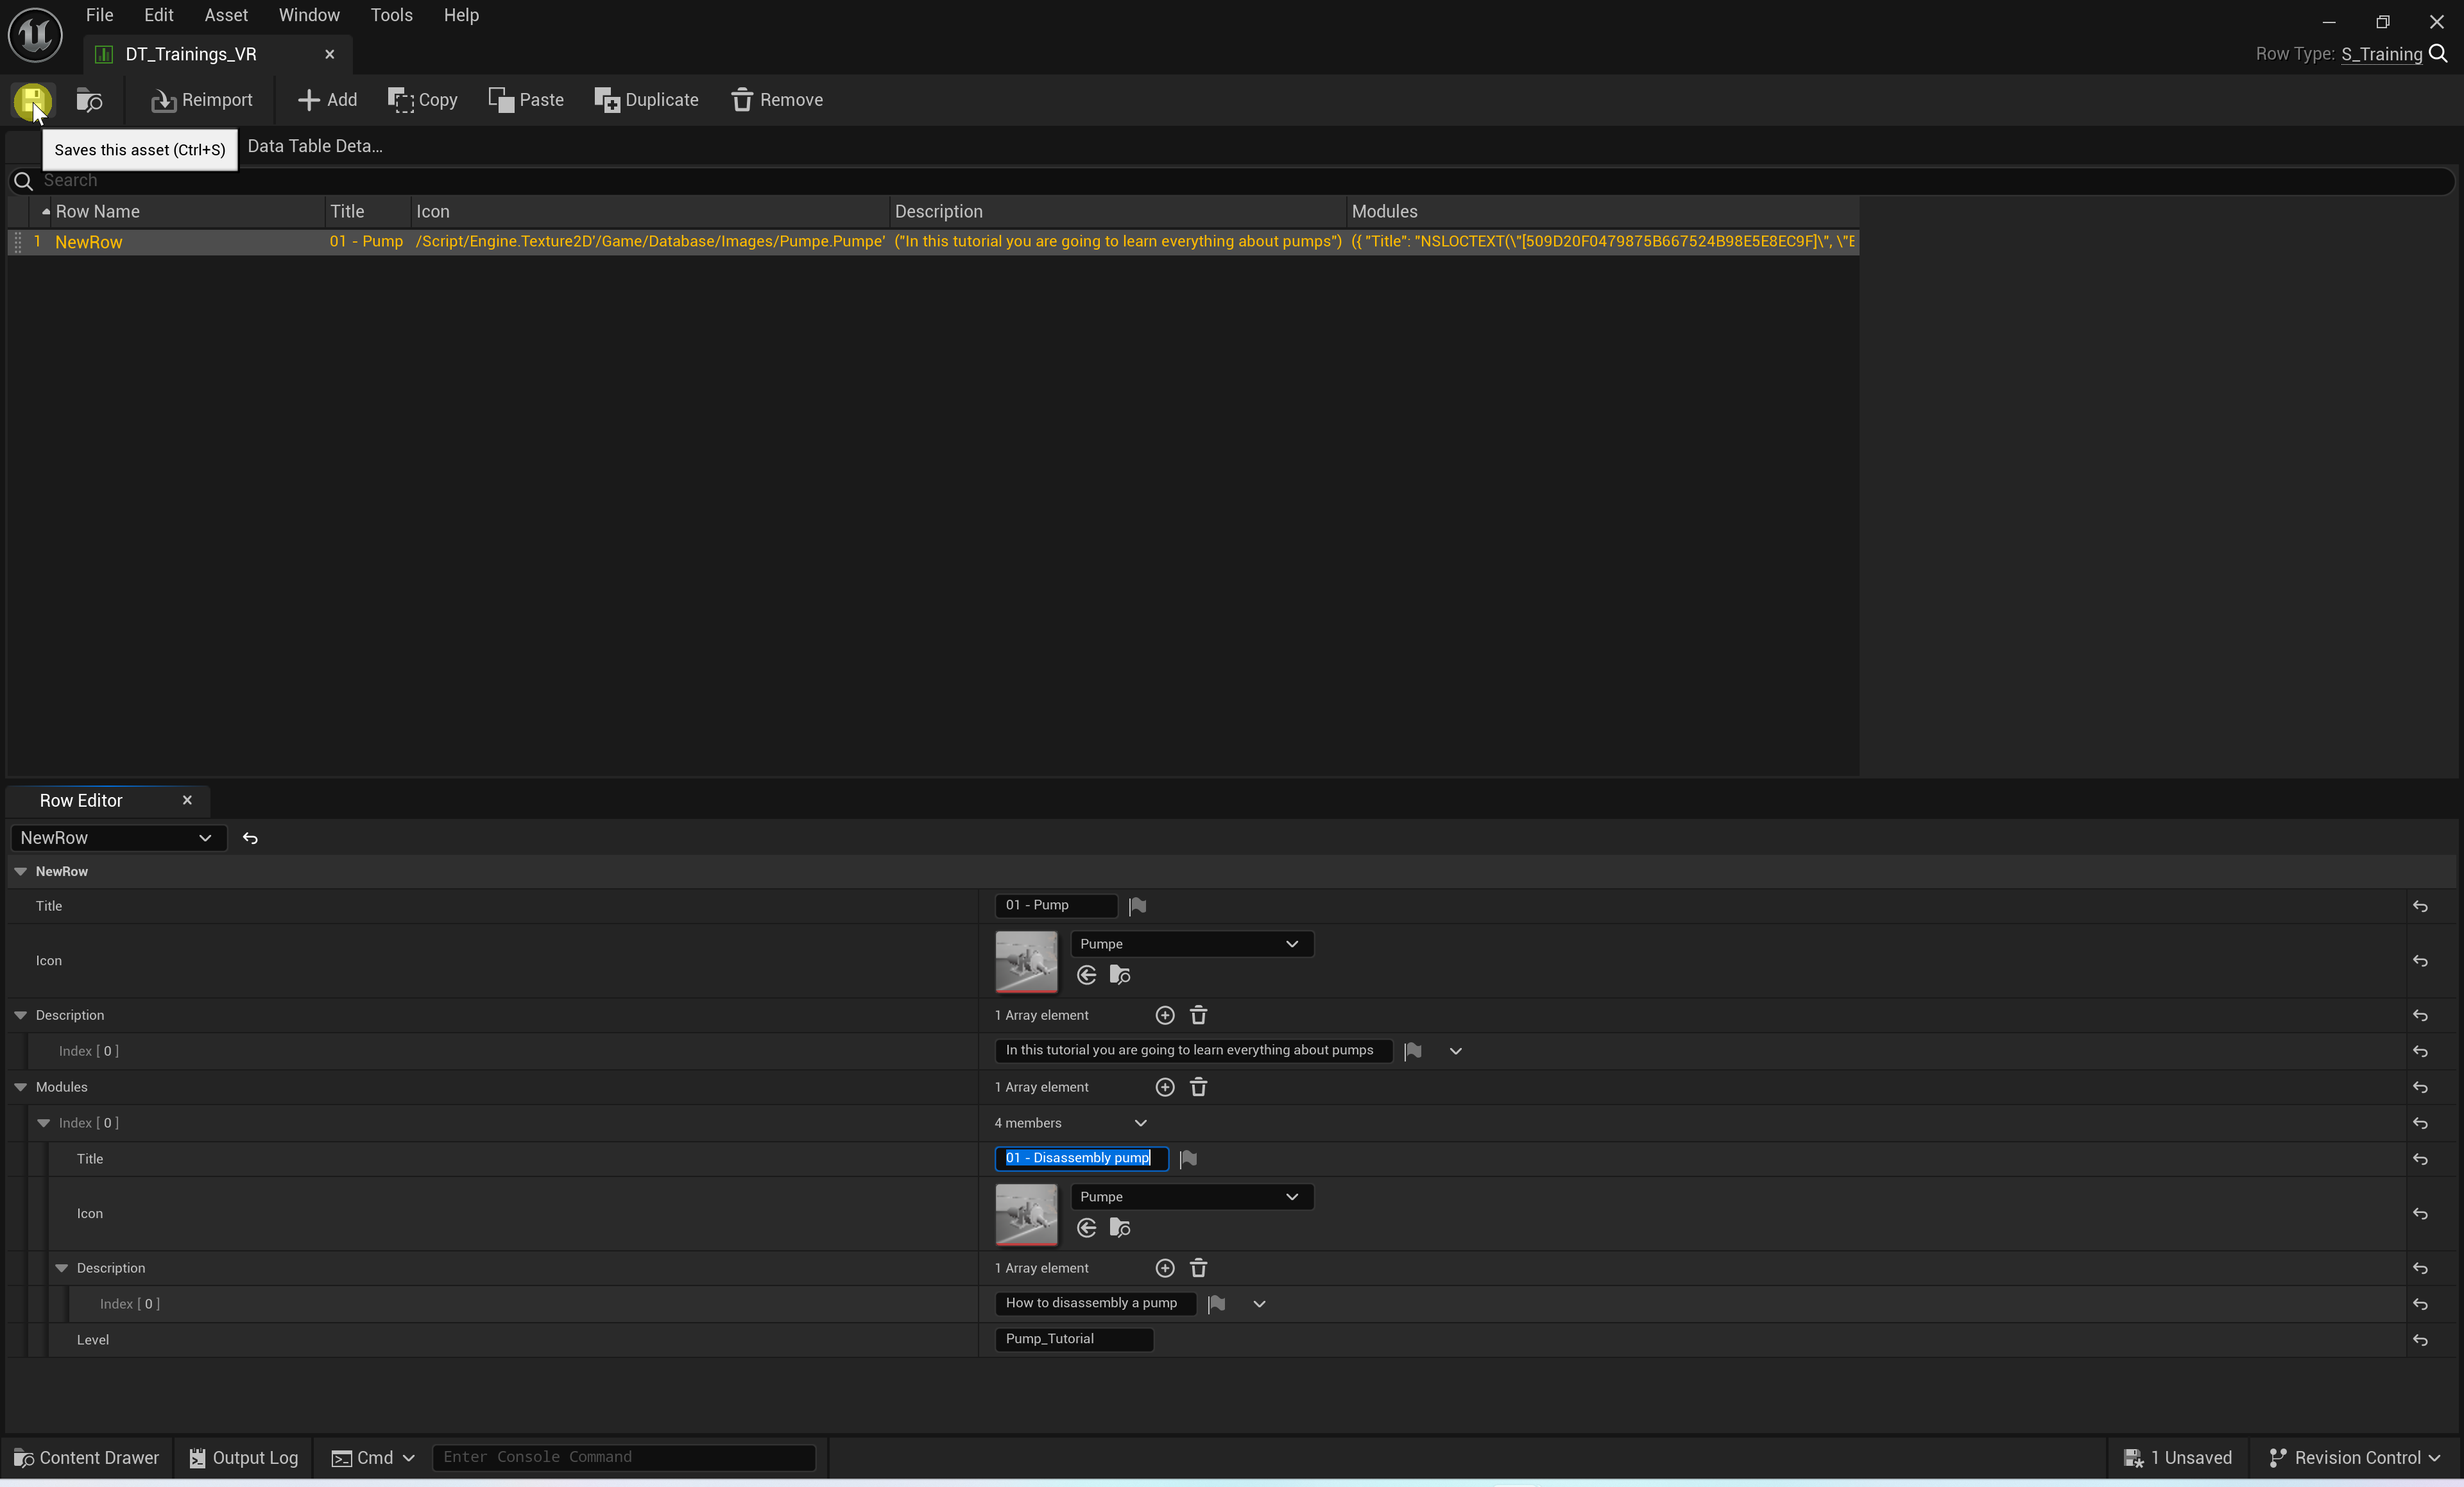This screenshot has height=1487, width=2464.
Task: Collapse the Modules array section
Action: click(x=20, y=1087)
